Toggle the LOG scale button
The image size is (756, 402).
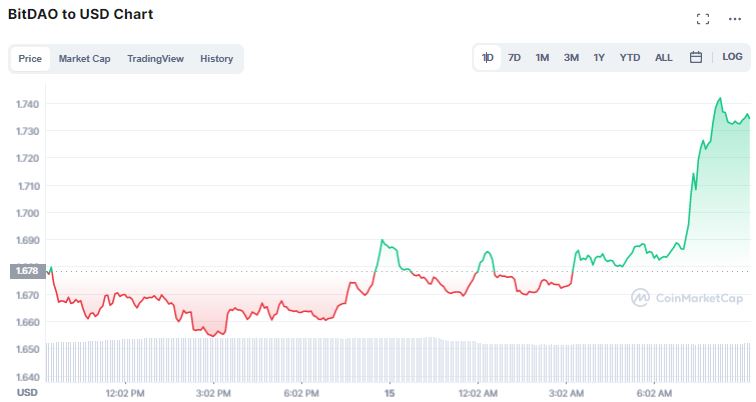click(732, 57)
